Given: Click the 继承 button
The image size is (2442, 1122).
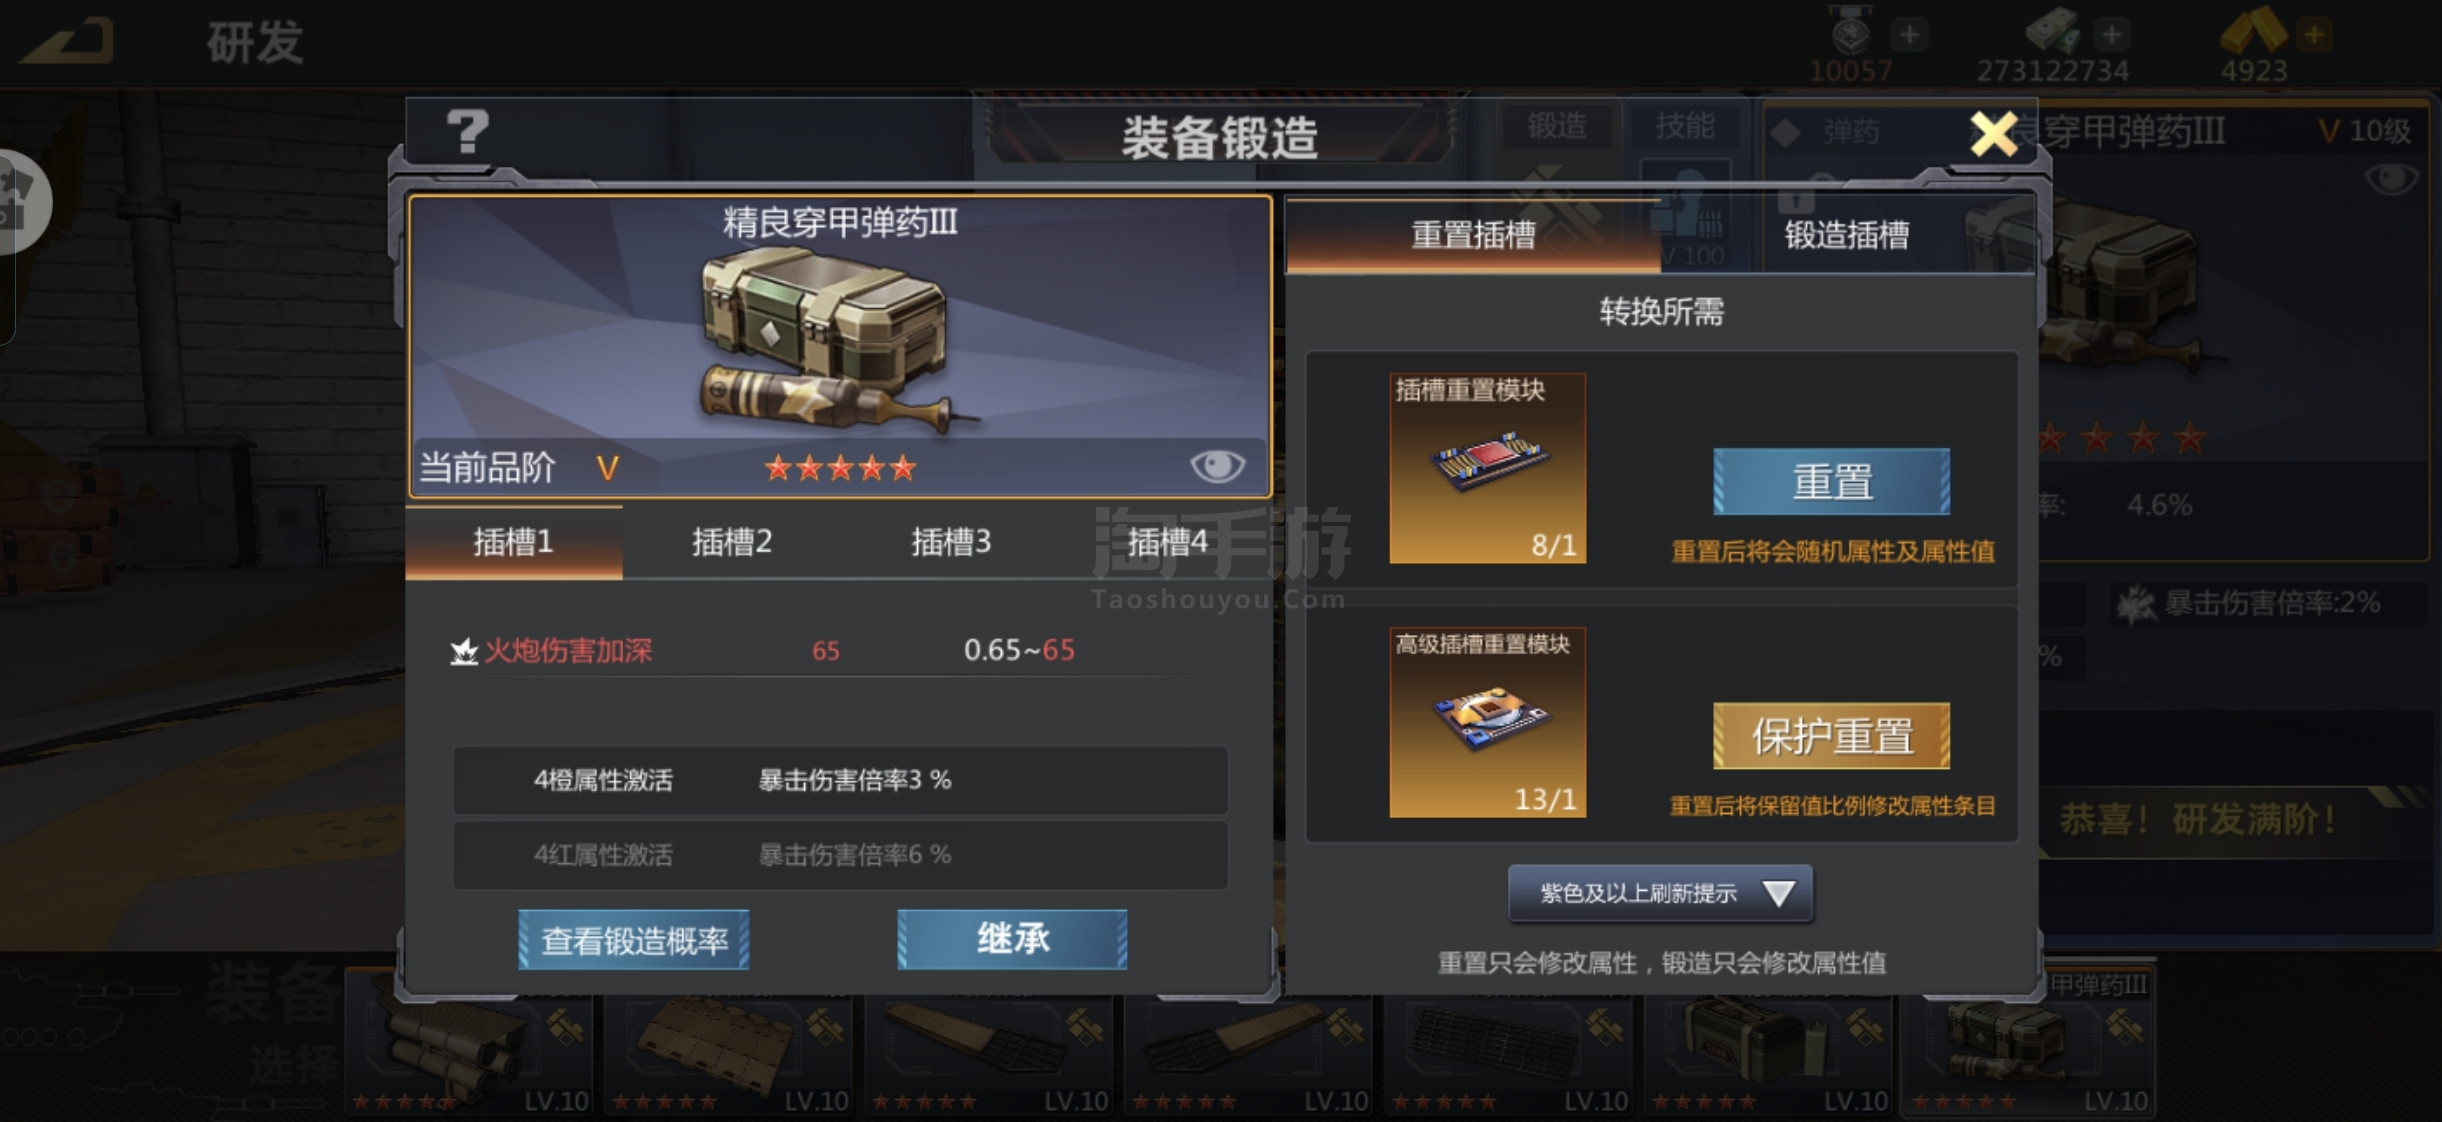Looking at the screenshot, I should click(1012, 939).
